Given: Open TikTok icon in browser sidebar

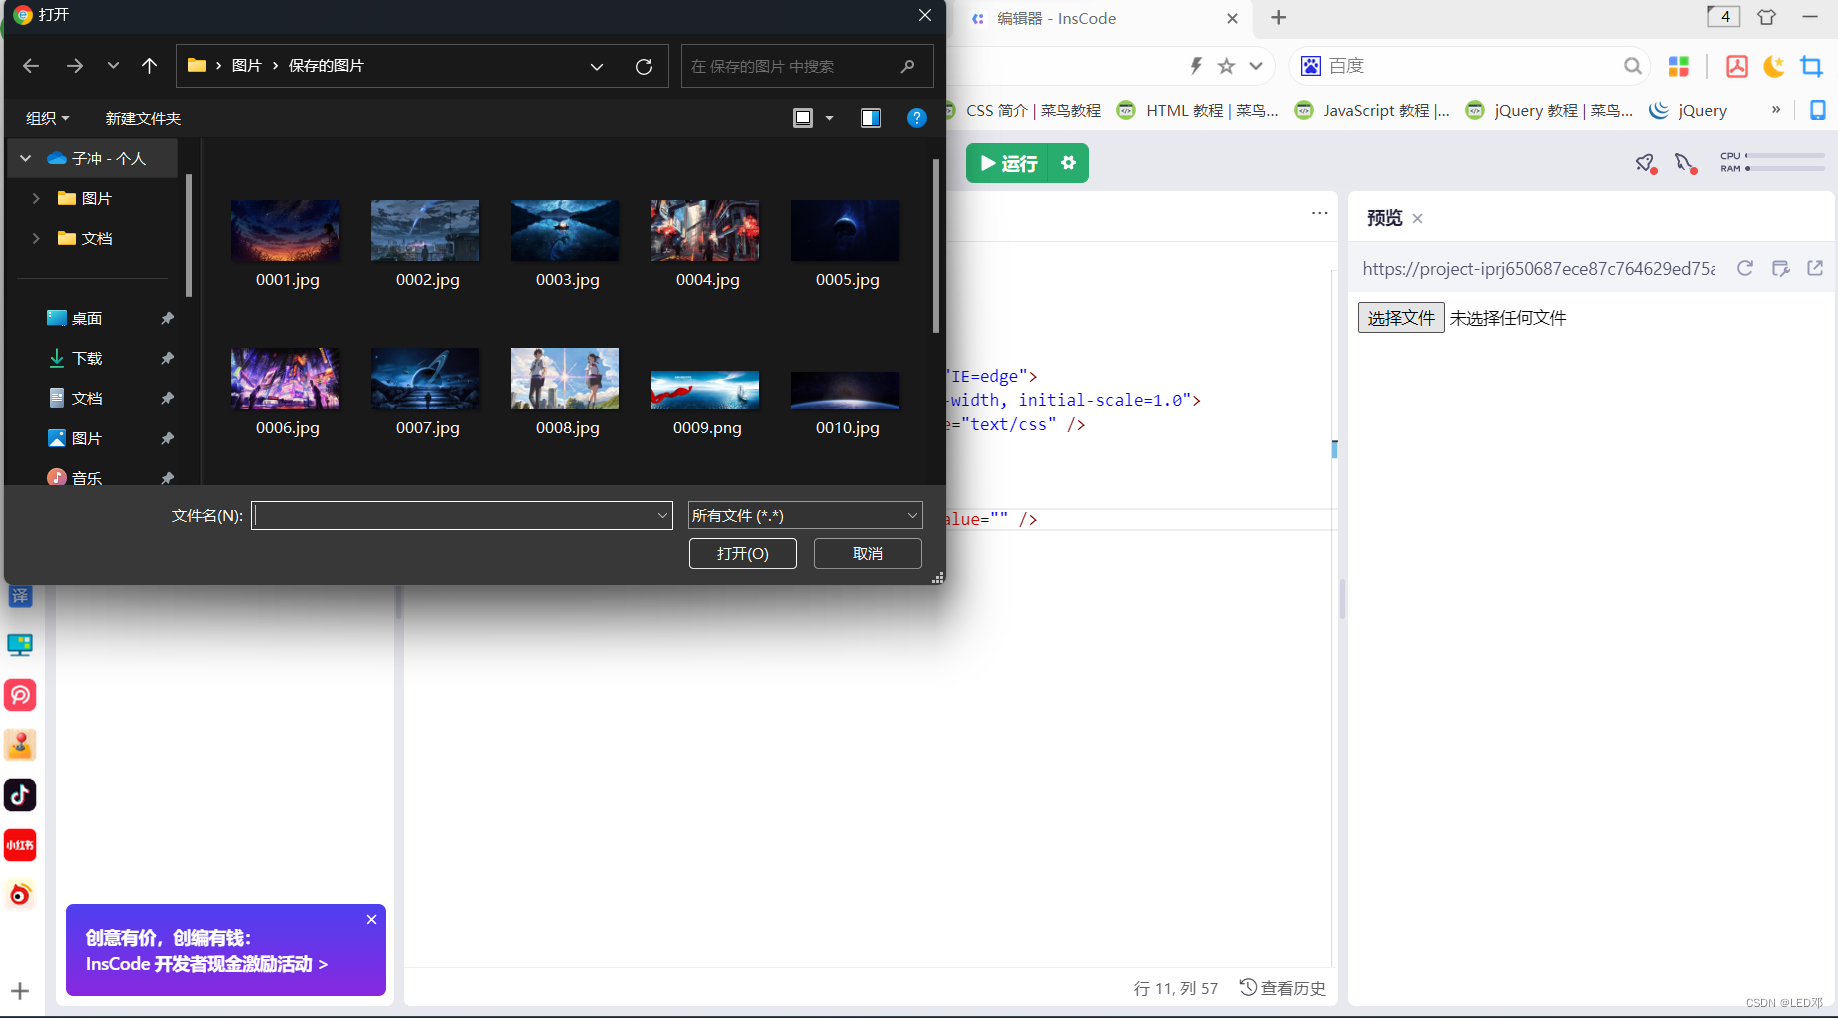Looking at the screenshot, I should (20, 795).
